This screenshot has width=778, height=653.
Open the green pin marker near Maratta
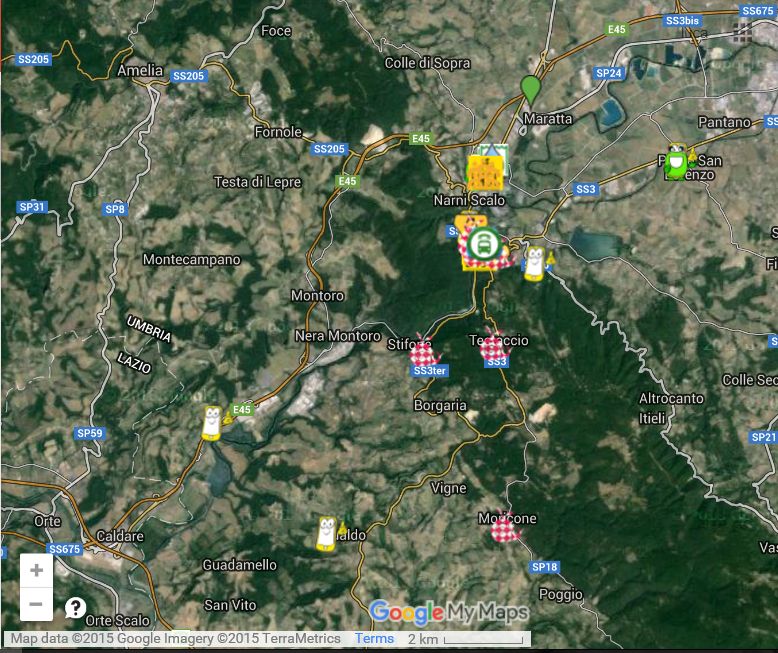[530, 89]
